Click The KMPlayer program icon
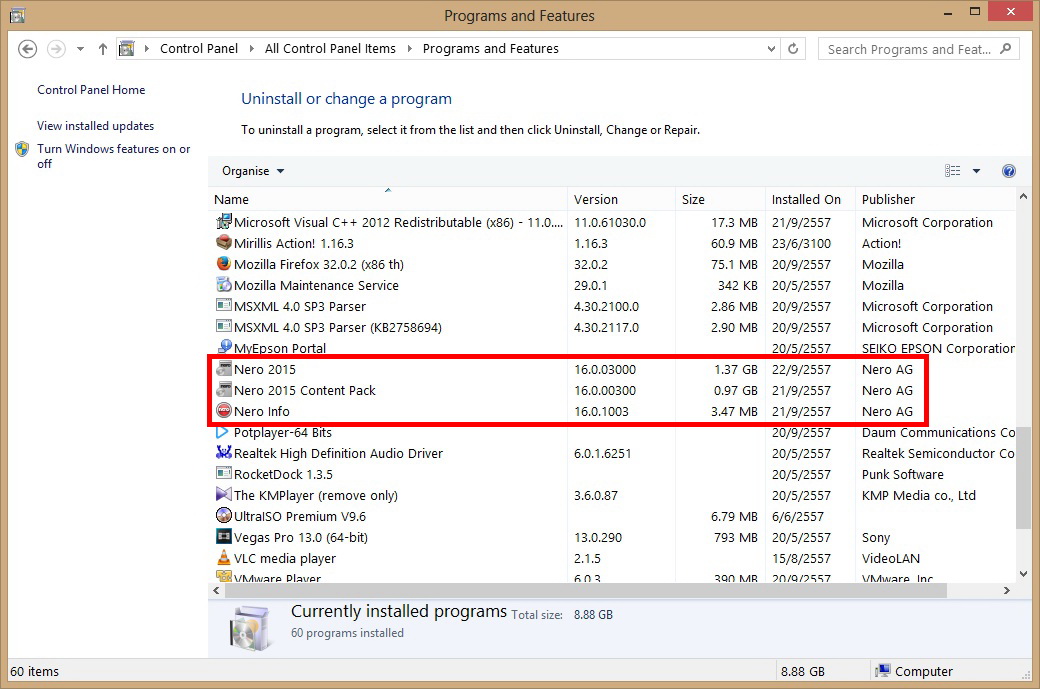Screen dimensions: 1040x689 [224, 495]
